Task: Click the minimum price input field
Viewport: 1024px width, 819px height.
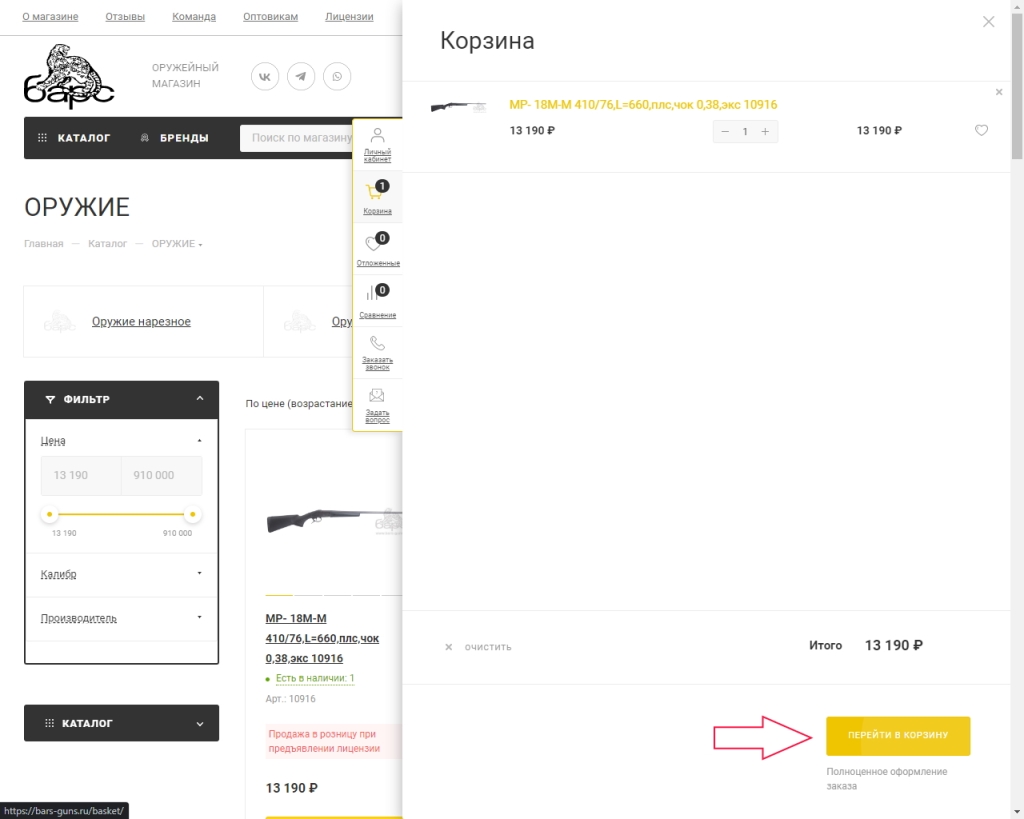Action: (x=80, y=476)
